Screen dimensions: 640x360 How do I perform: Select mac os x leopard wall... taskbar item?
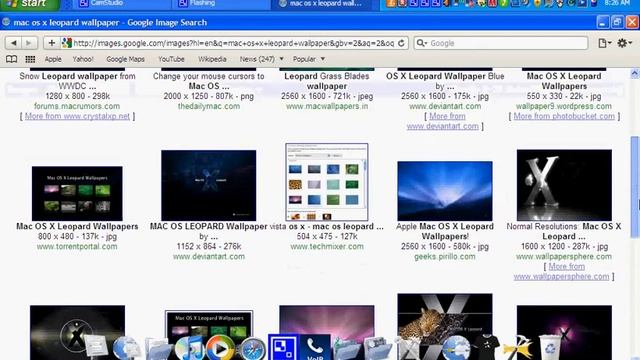coord(325,4)
